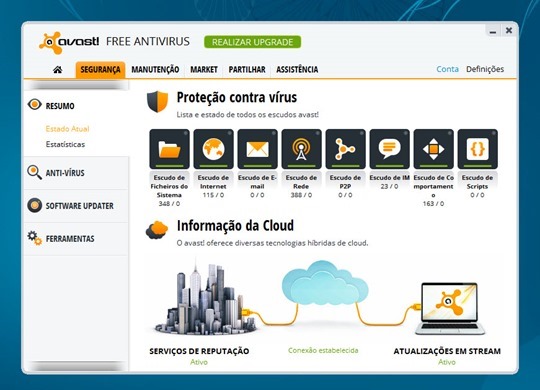Screen dimensions: 540x390
Task: Open the Market tab
Action: pos(204,70)
